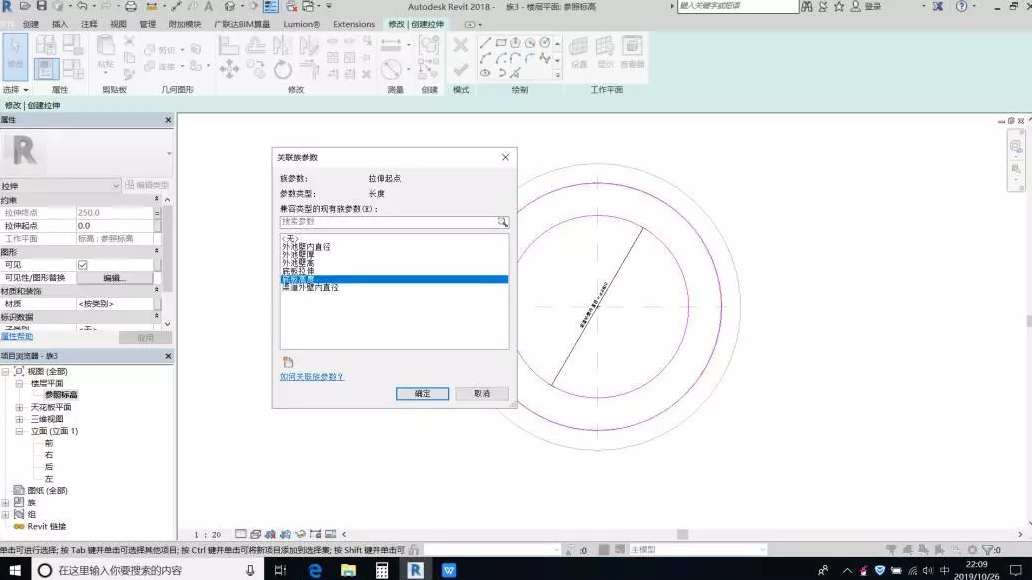Viewport: 1032px width, 580px height.
Task: Click the horizontal scrollbar thumb of the drawing view
Action: tap(683, 535)
